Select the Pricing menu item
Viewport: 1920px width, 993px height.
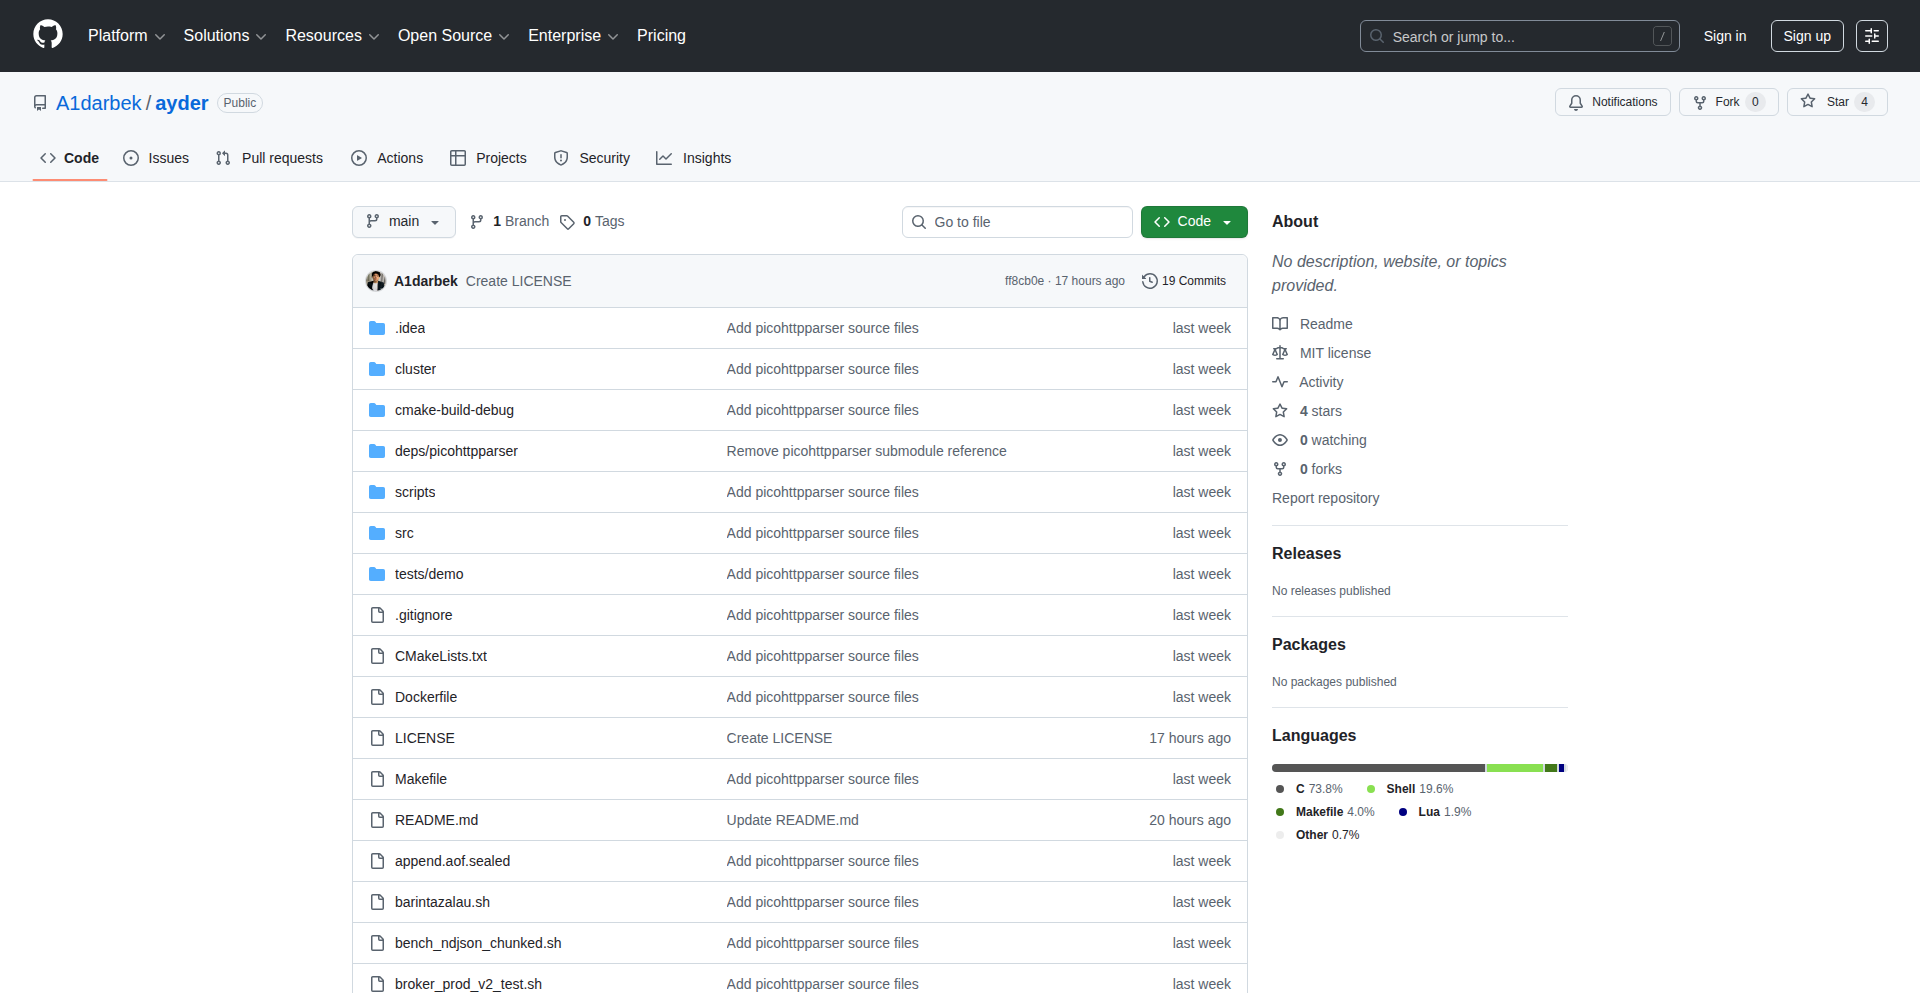point(661,35)
